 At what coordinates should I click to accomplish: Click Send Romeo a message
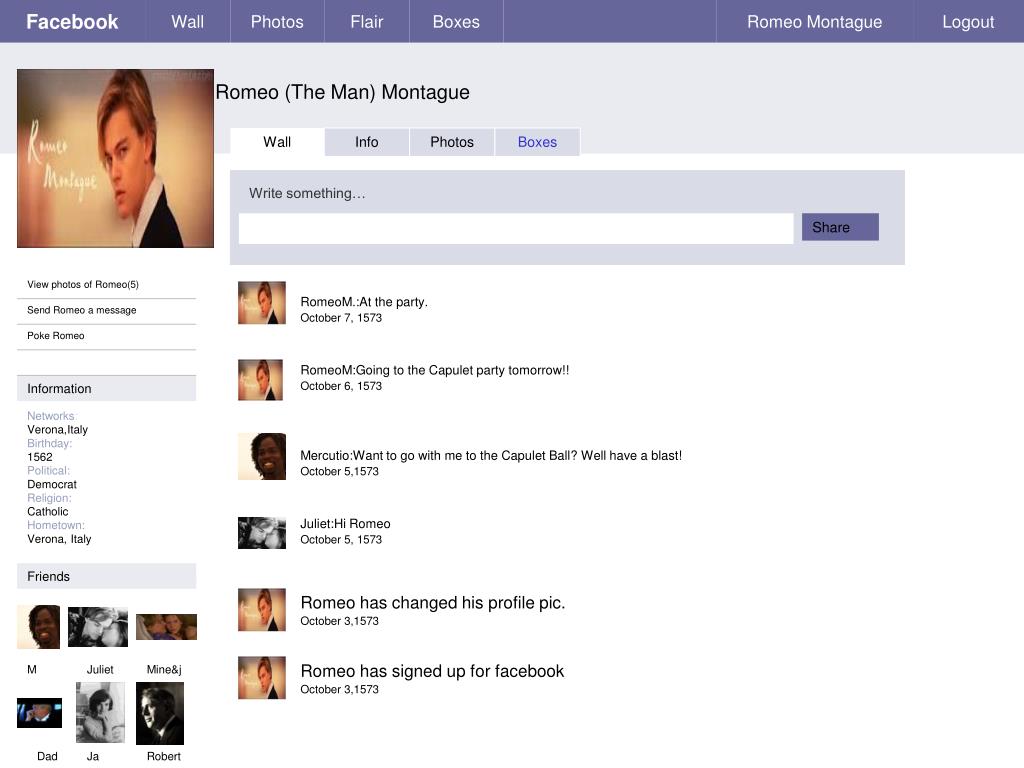pyautogui.click(x=82, y=310)
